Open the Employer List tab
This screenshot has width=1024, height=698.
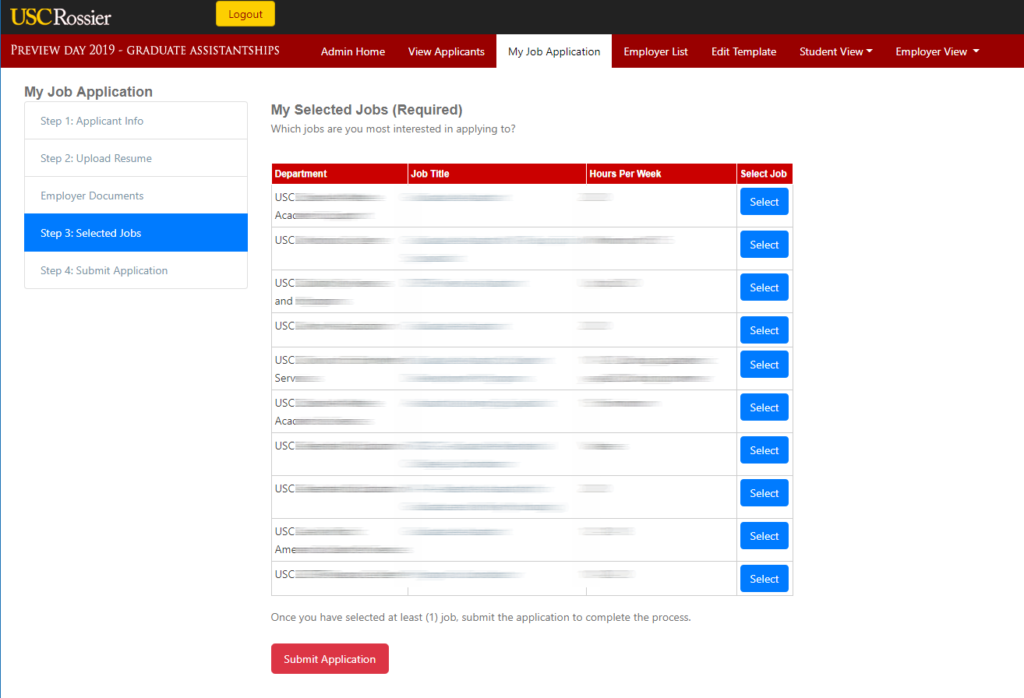655,52
